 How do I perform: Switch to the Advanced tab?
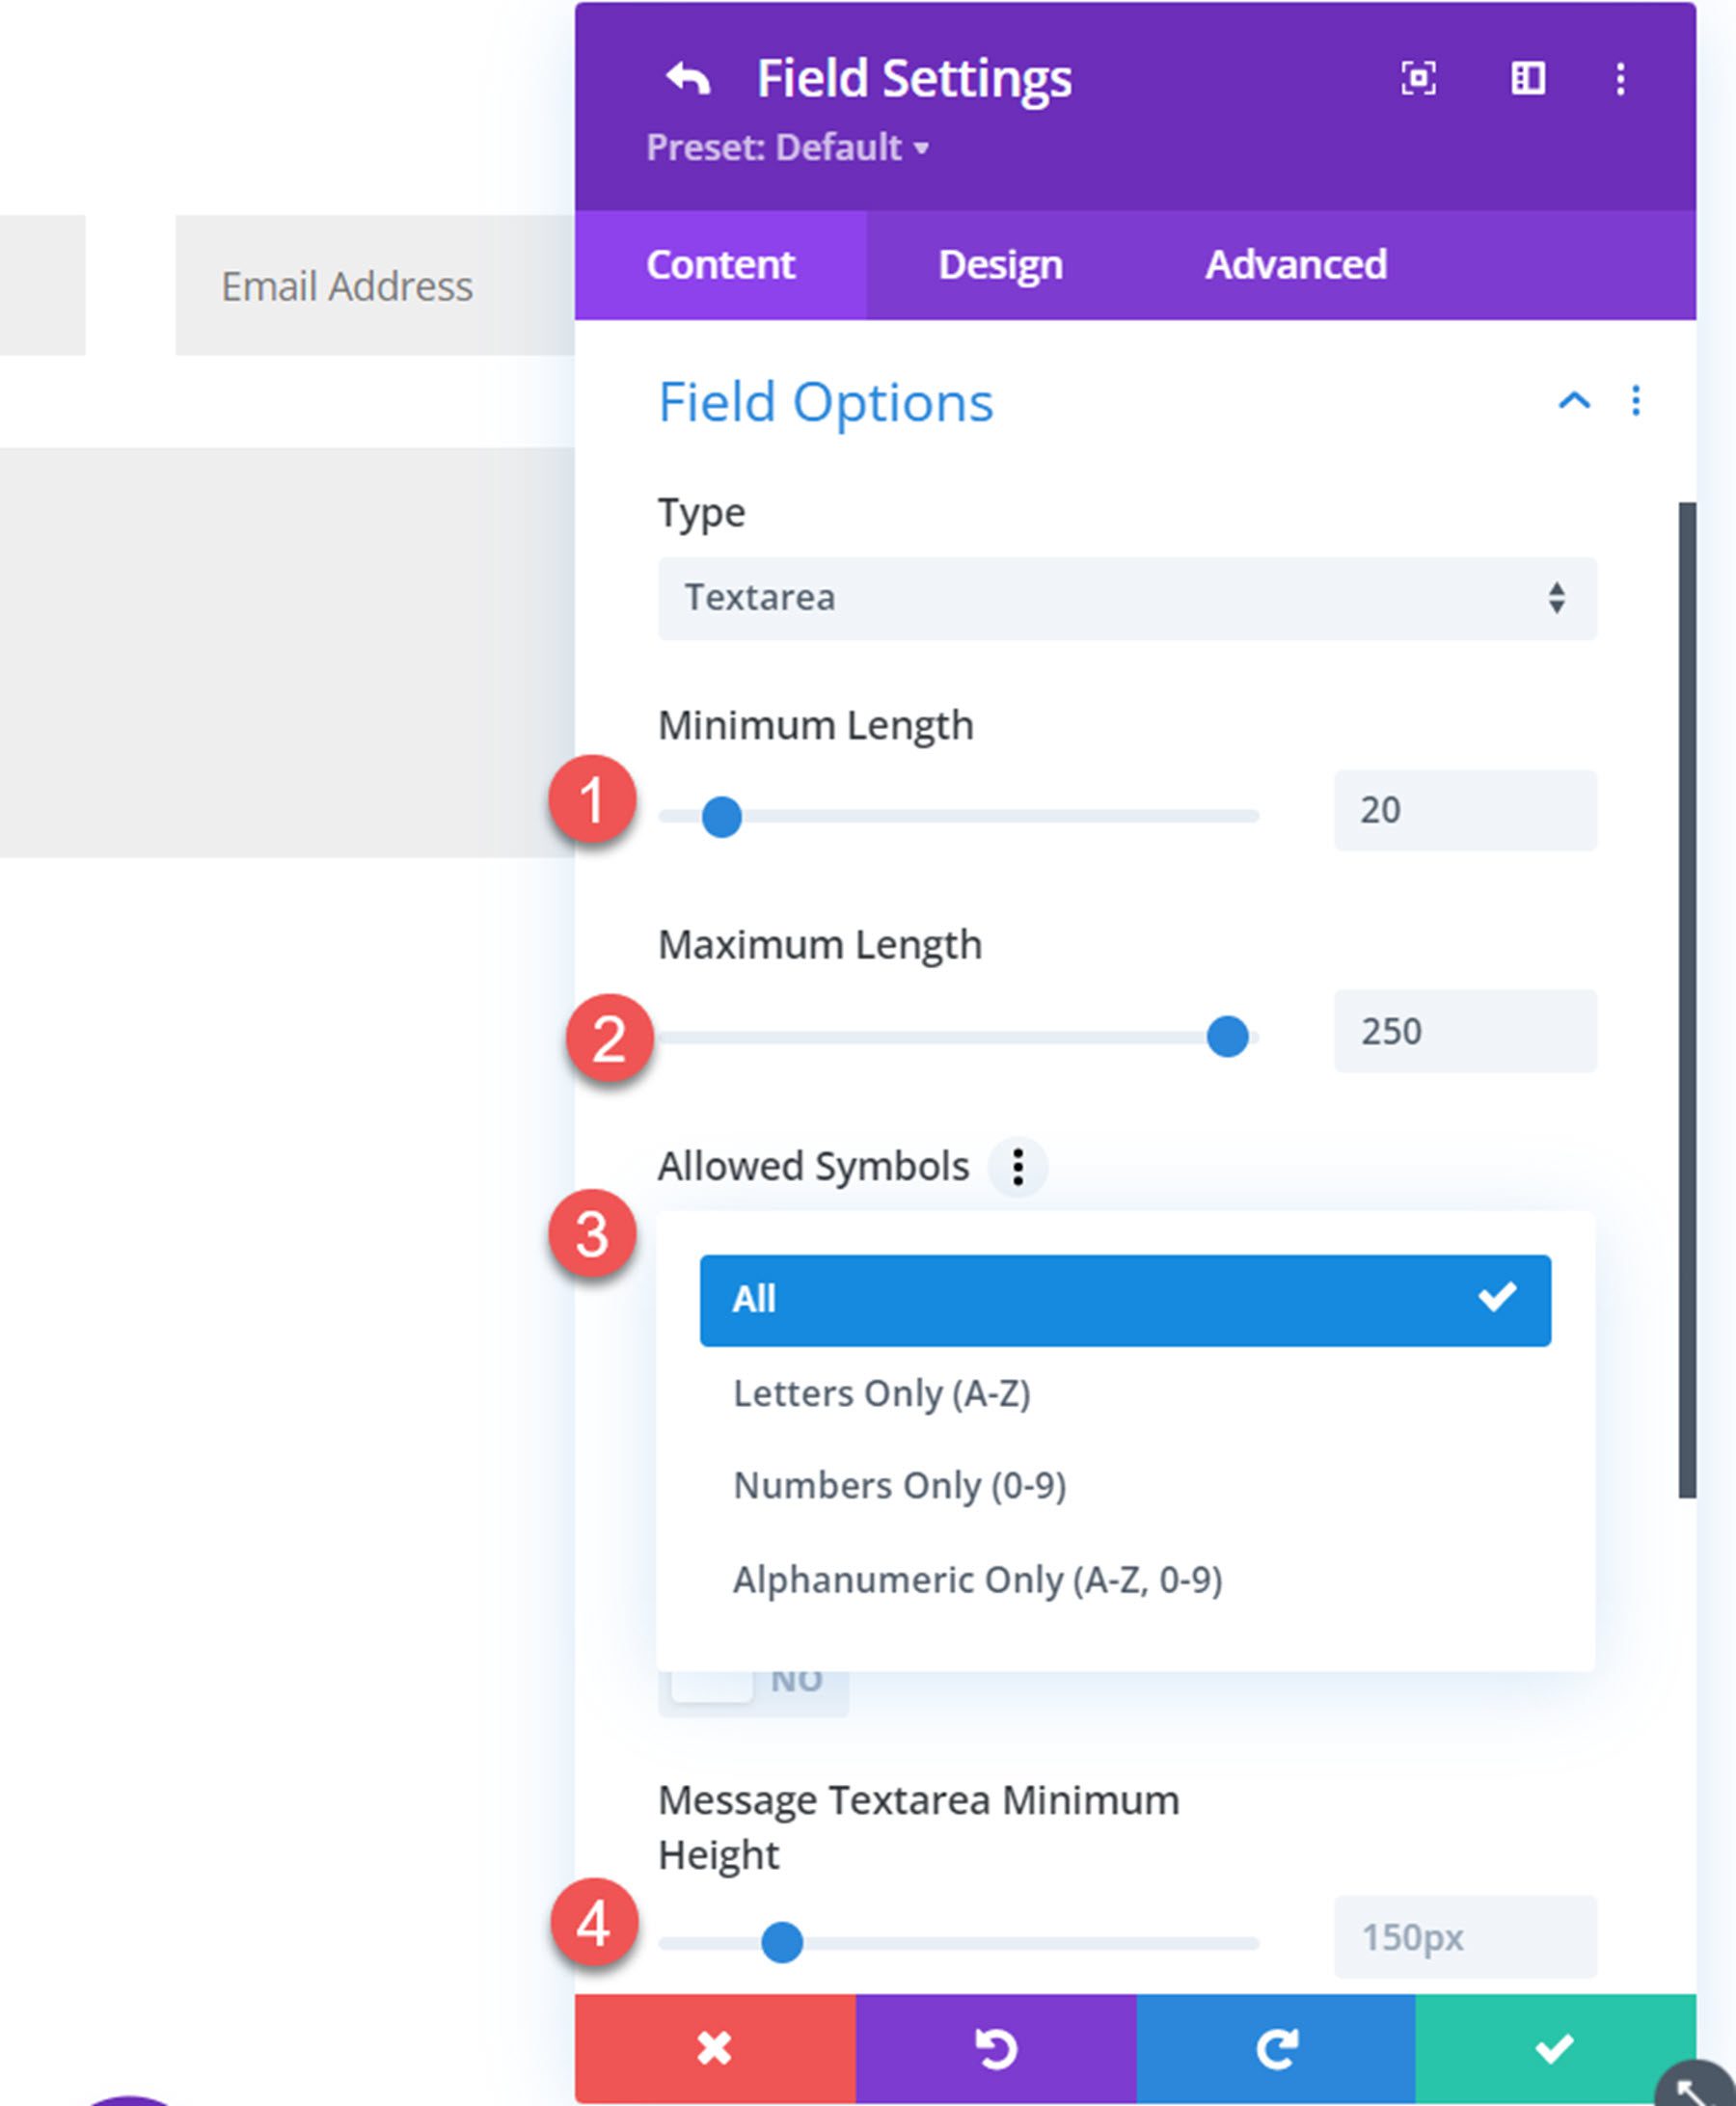pyautogui.click(x=1296, y=265)
